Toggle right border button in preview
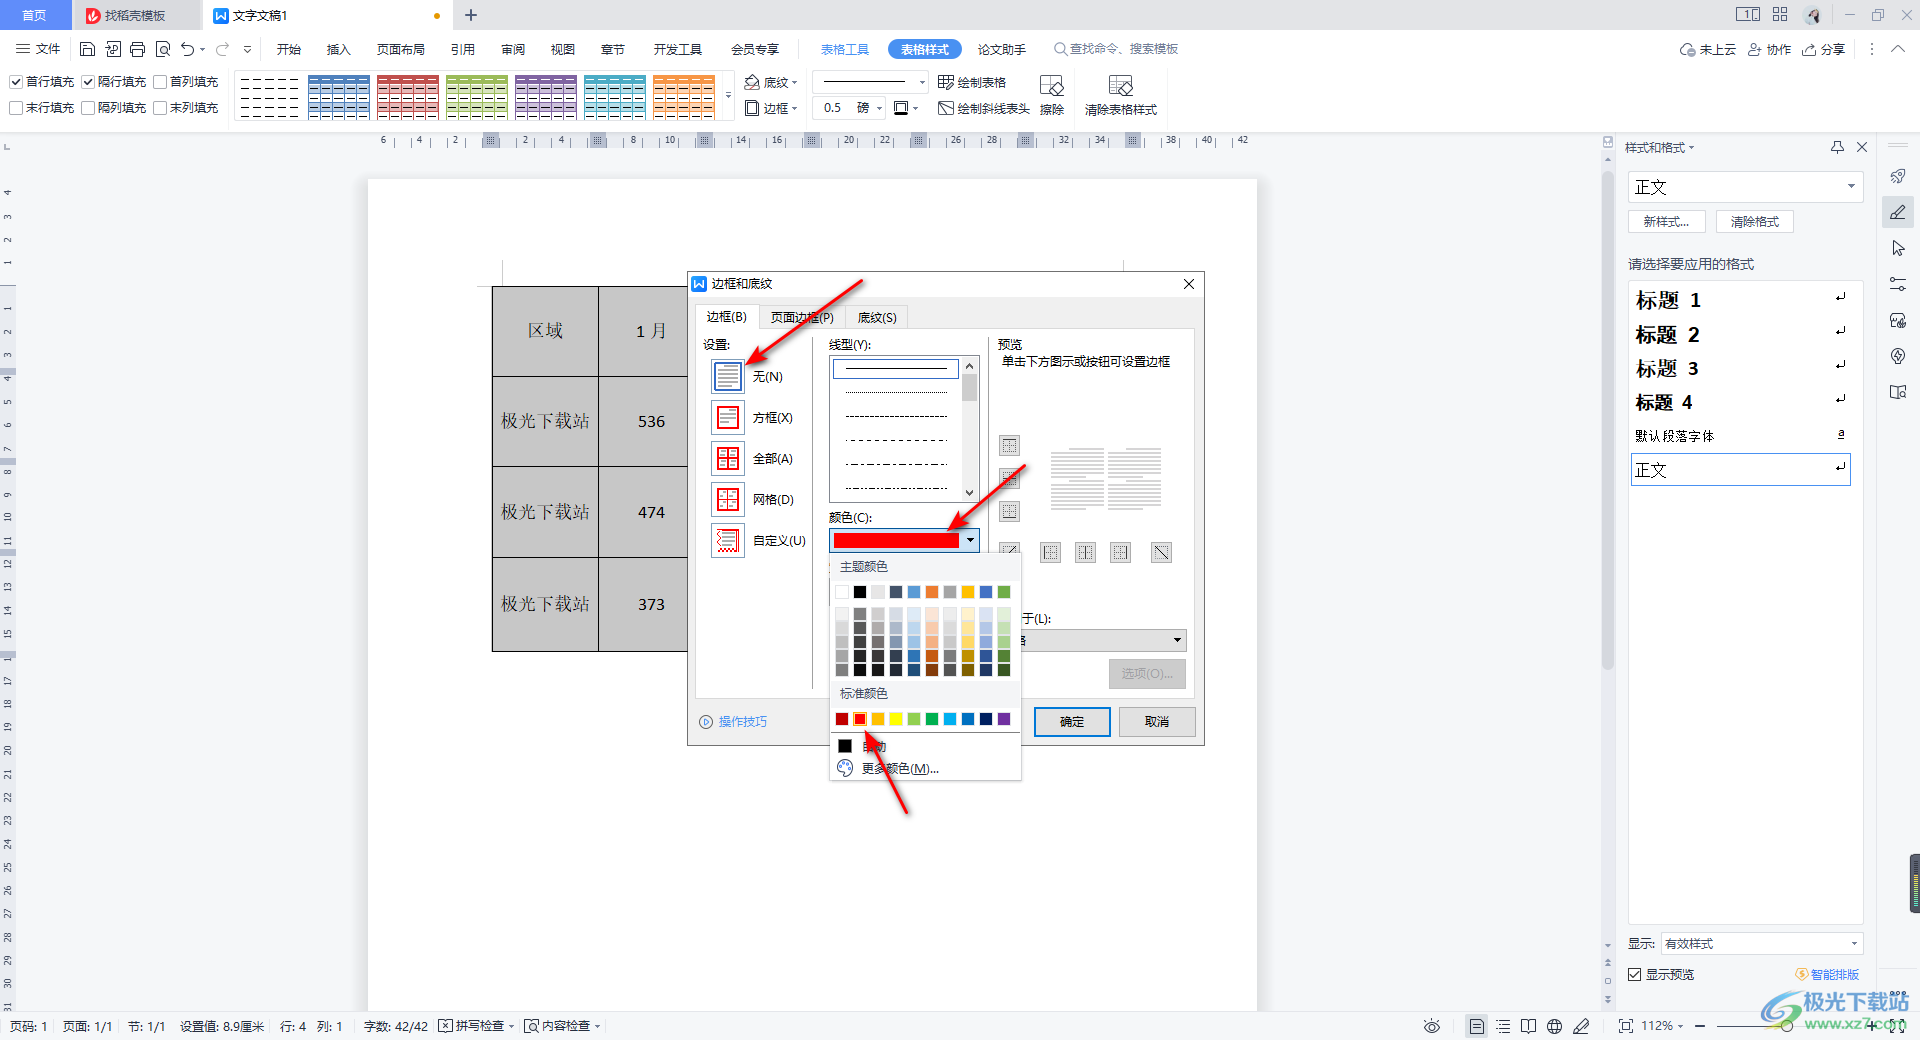The height and width of the screenshot is (1040, 1920). point(1120,552)
